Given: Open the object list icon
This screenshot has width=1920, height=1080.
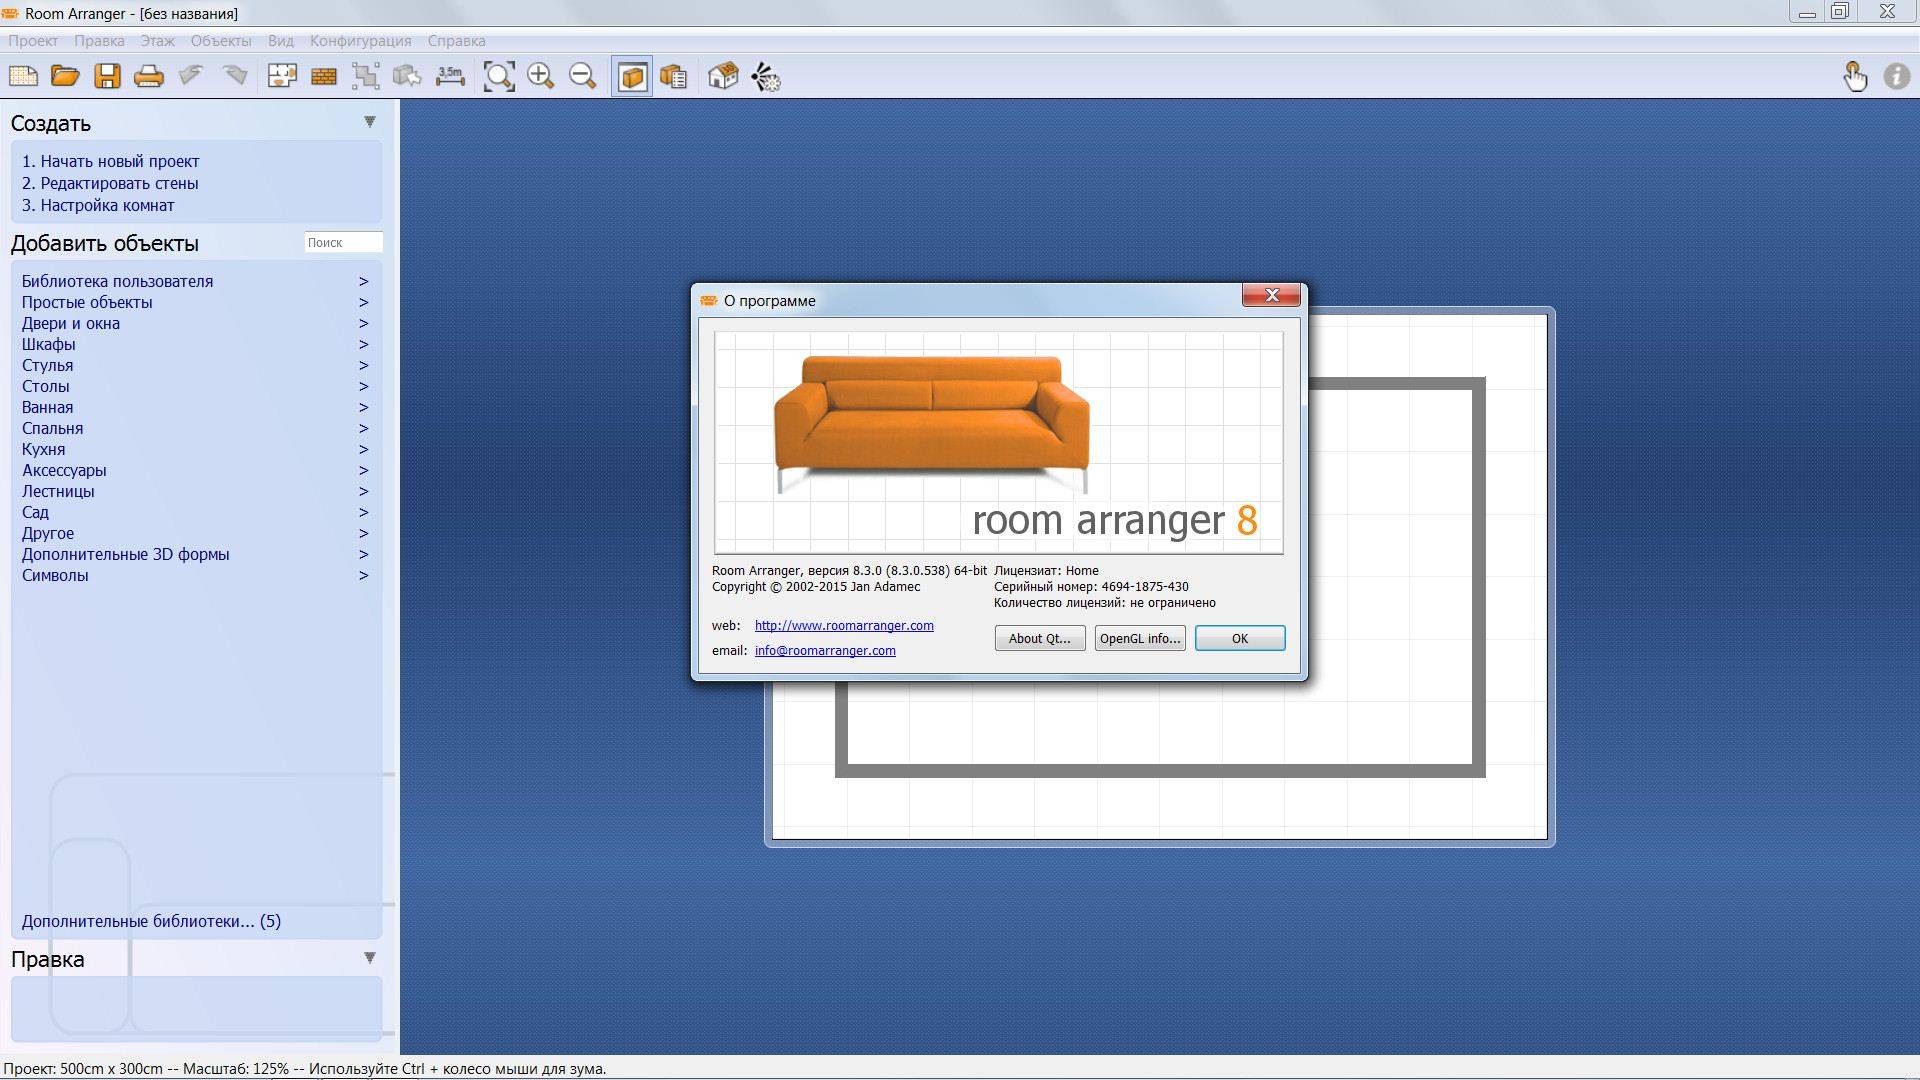Looking at the screenshot, I should (x=674, y=76).
